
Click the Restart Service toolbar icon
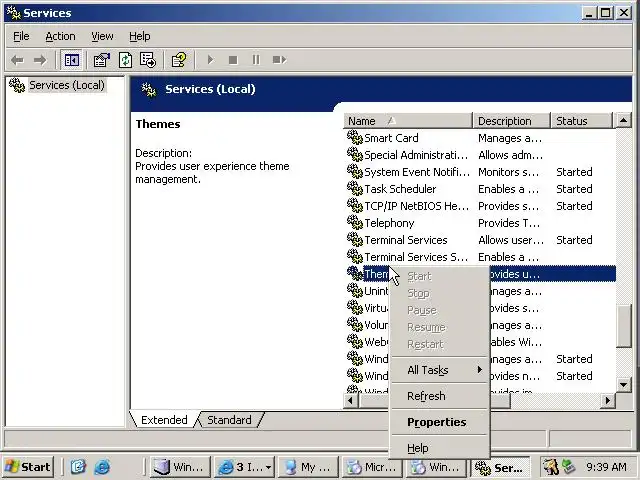point(279,60)
